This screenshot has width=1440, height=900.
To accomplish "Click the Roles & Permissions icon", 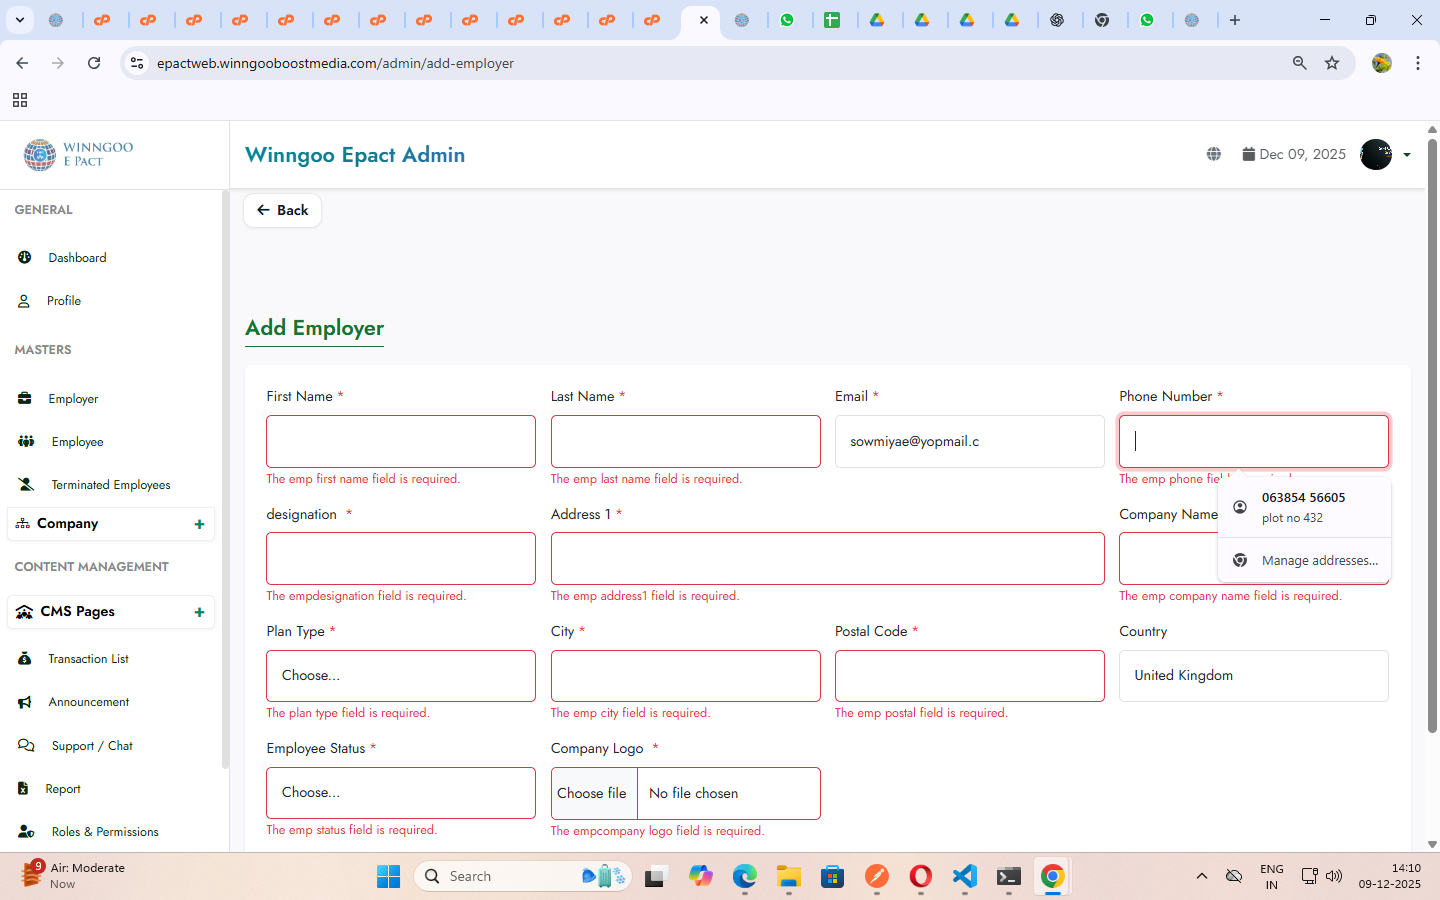I will pyautogui.click(x=26, y=831).
